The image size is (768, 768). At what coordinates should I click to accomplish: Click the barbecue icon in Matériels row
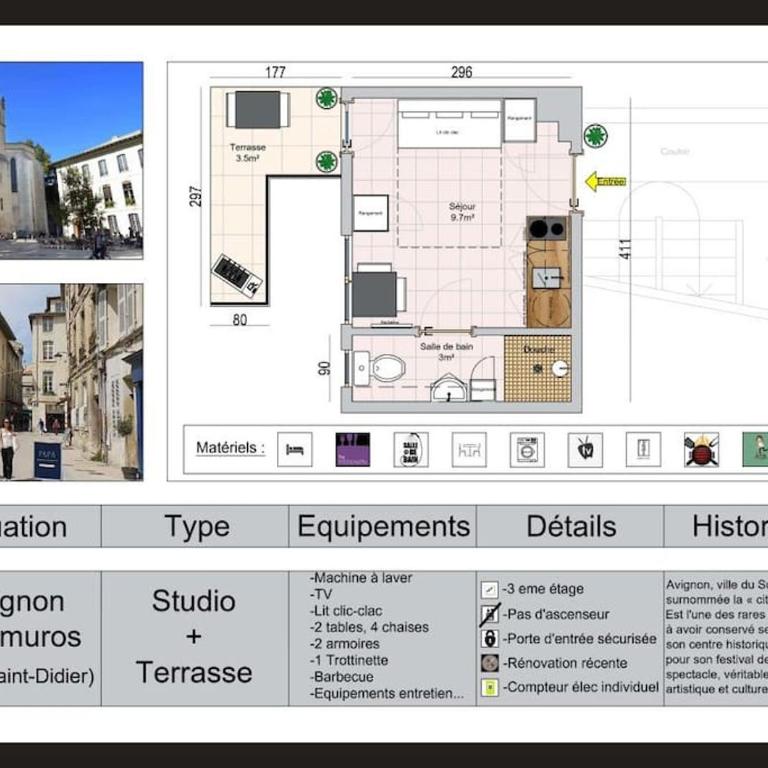pyautogui.click(x=701, y=449)
